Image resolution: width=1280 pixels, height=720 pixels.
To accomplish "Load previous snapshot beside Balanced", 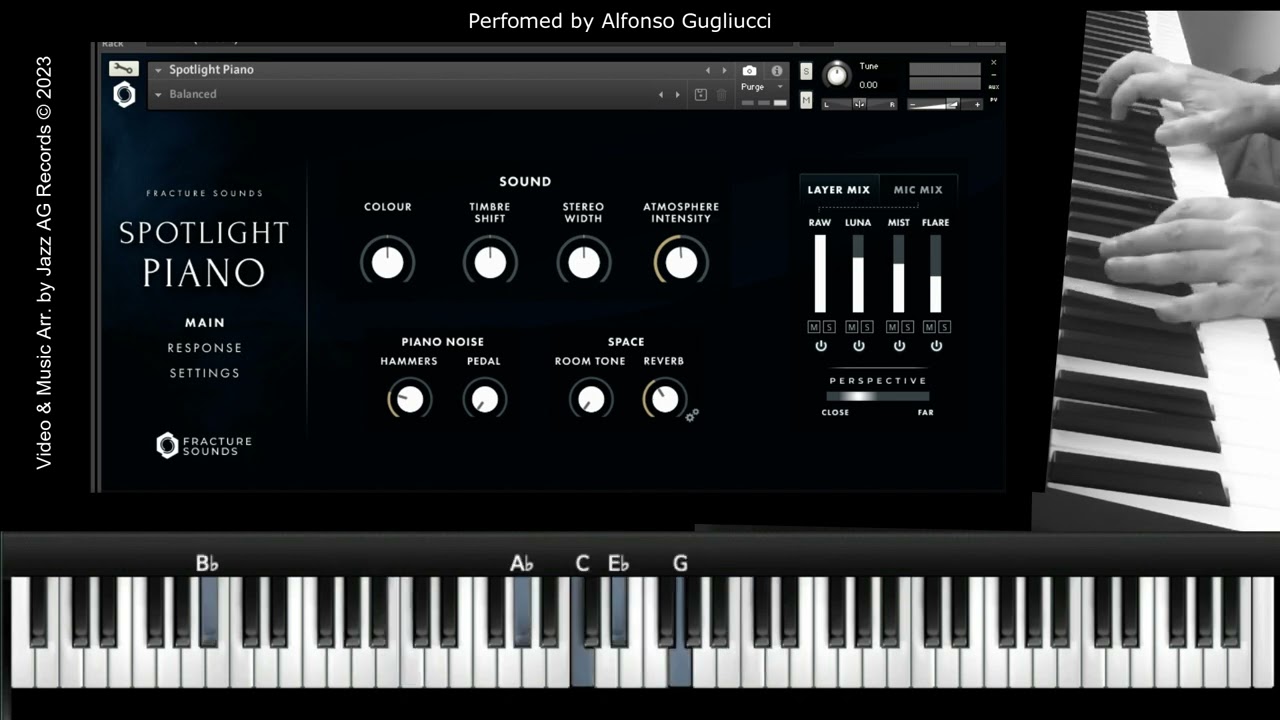I will pos(660,94).
